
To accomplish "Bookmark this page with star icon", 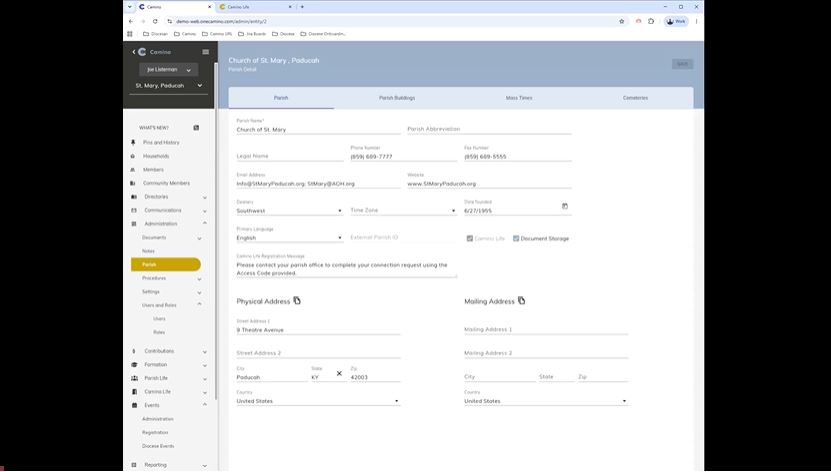I will click(622, 21).
